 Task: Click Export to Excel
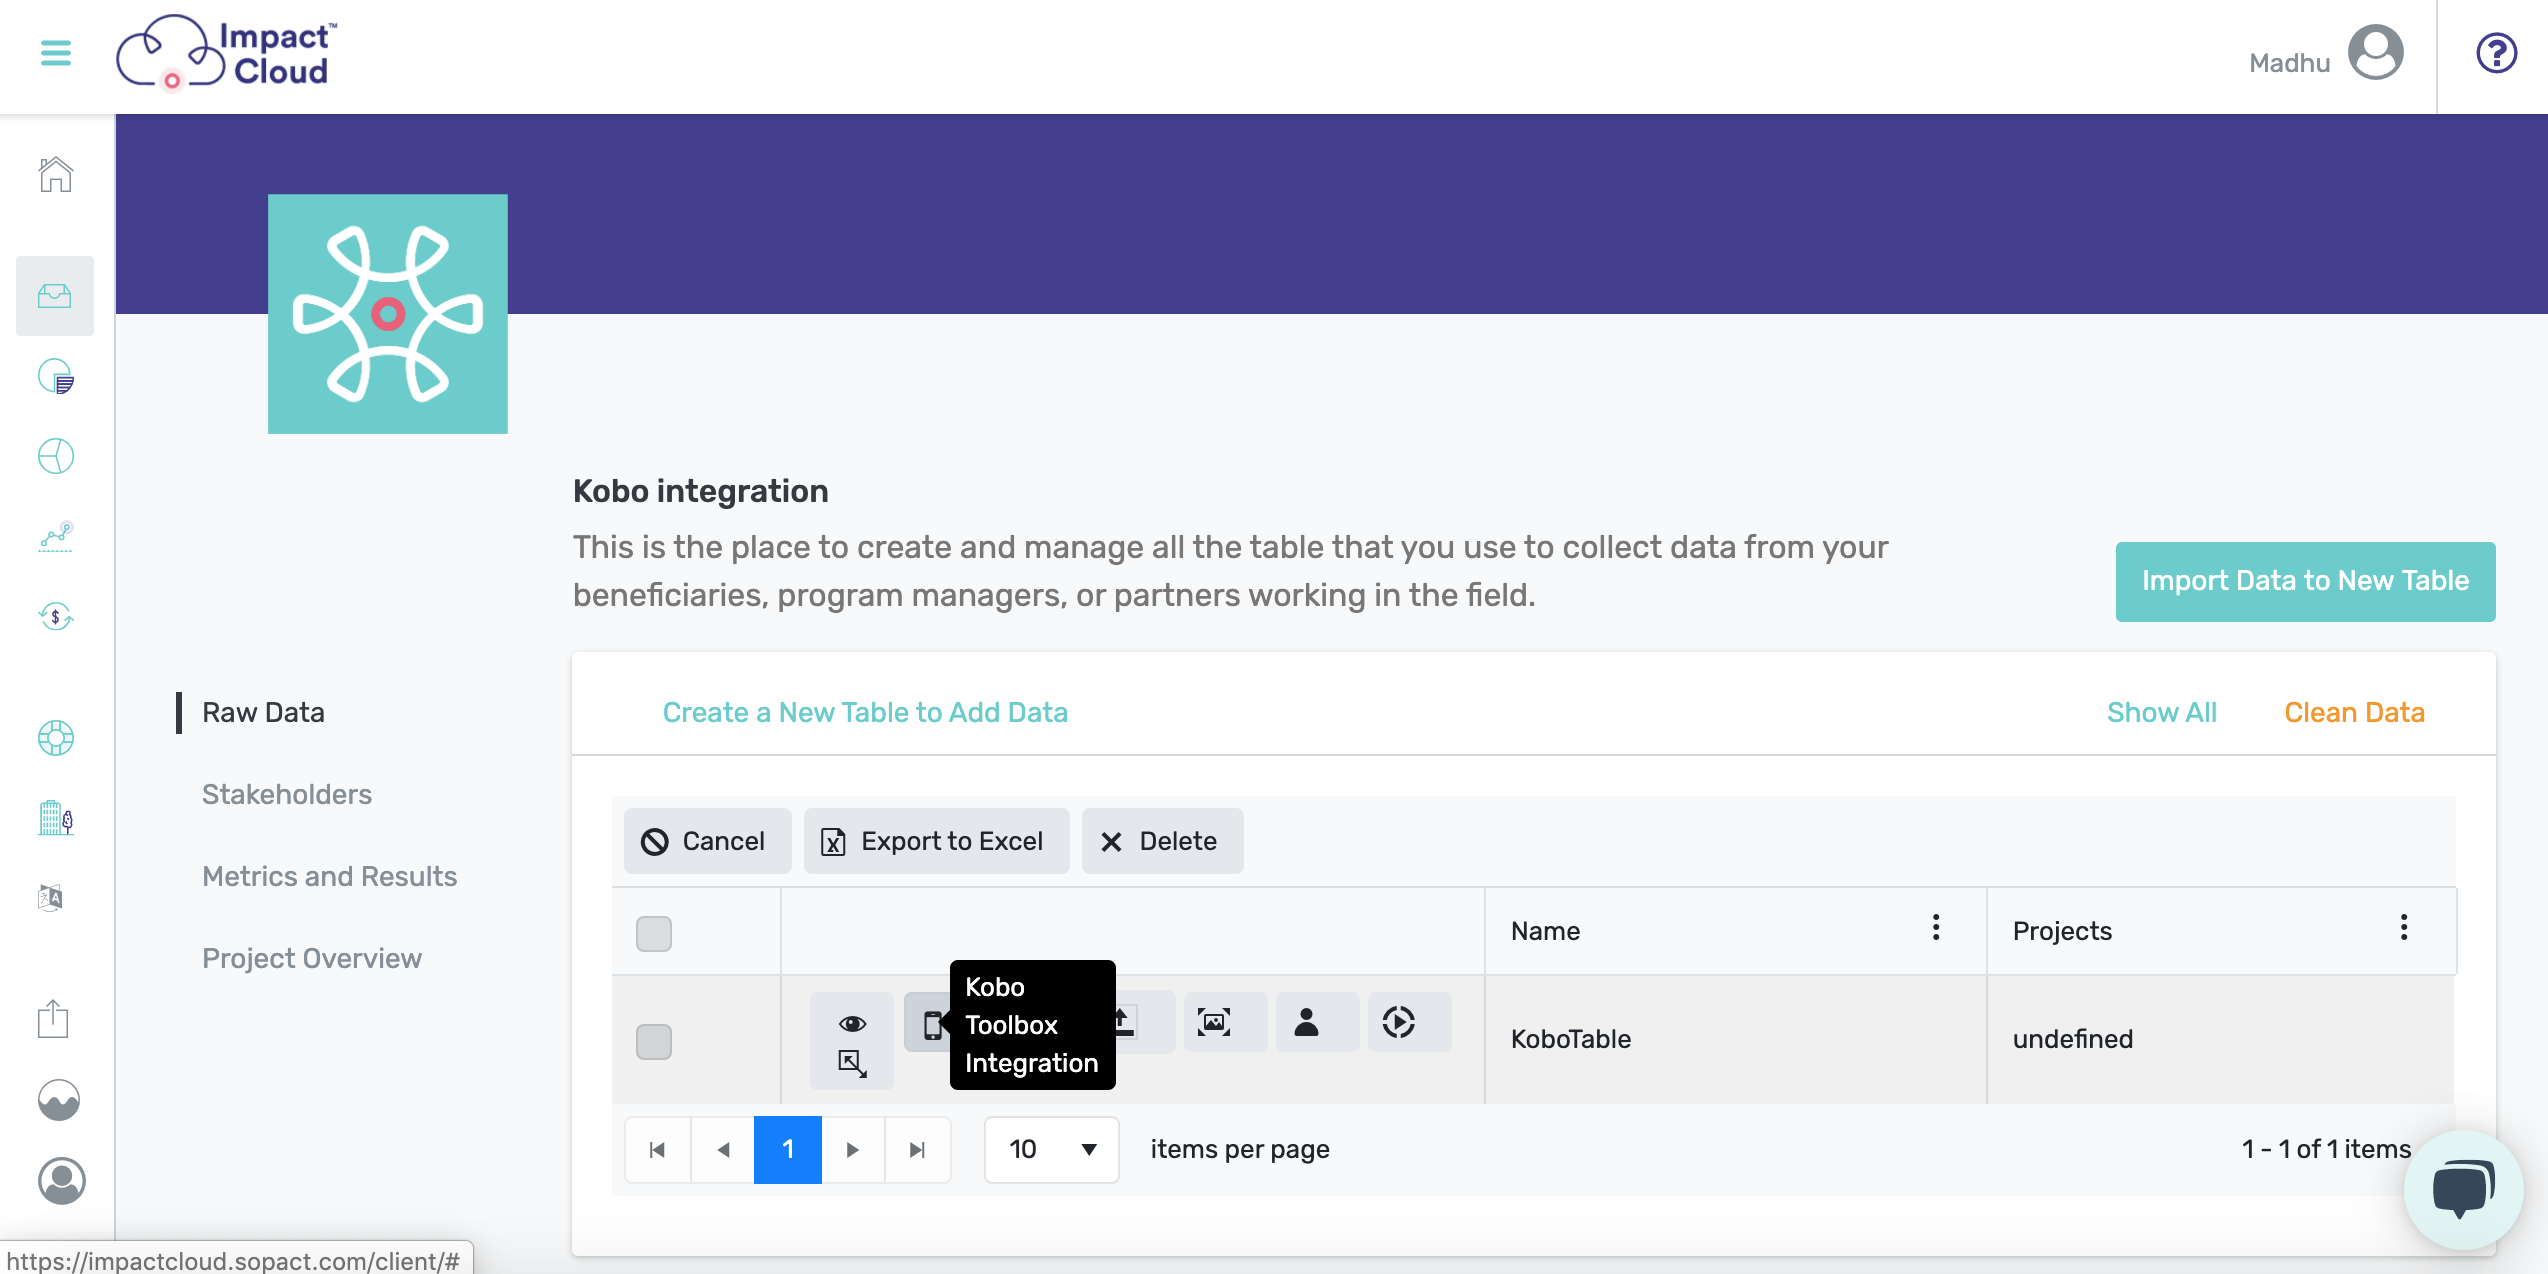(936, 841)
